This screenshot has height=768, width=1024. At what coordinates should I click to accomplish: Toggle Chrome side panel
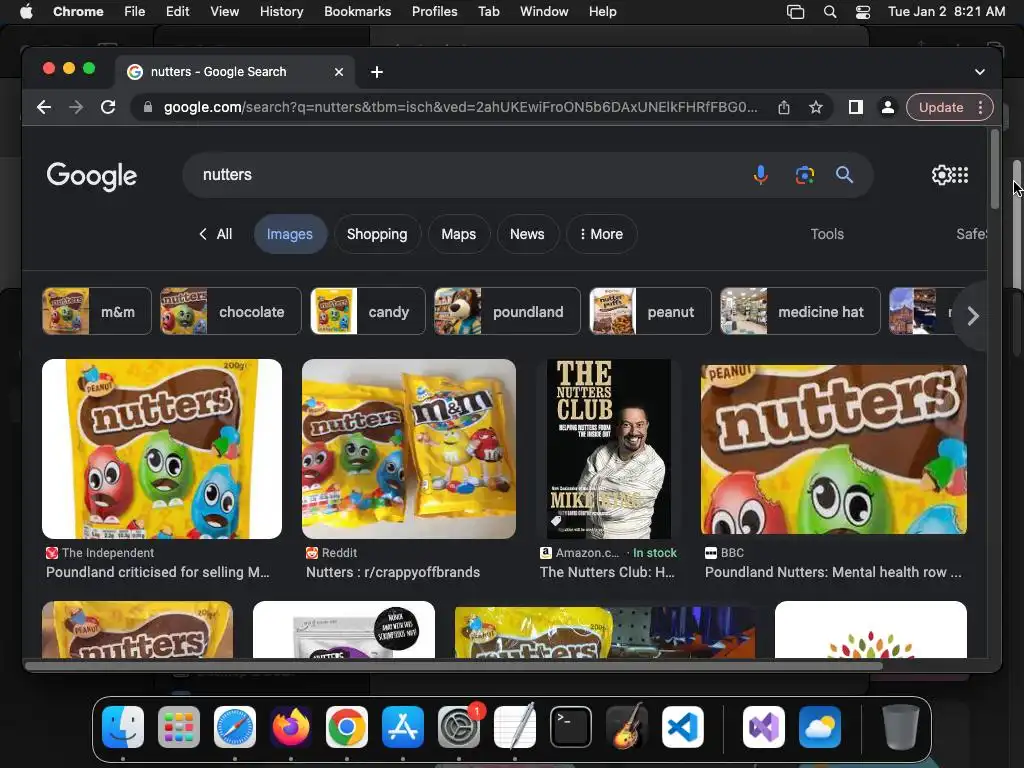click(856, 107)
